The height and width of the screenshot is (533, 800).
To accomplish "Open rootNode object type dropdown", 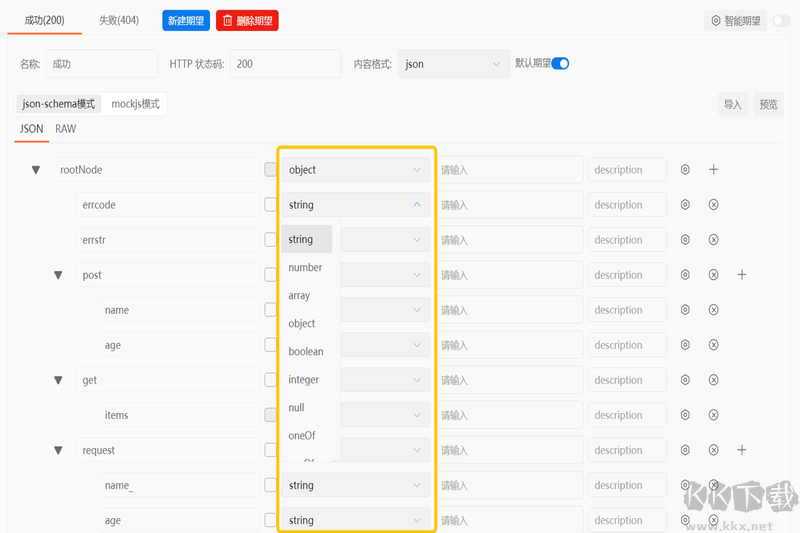I will 355,169.
